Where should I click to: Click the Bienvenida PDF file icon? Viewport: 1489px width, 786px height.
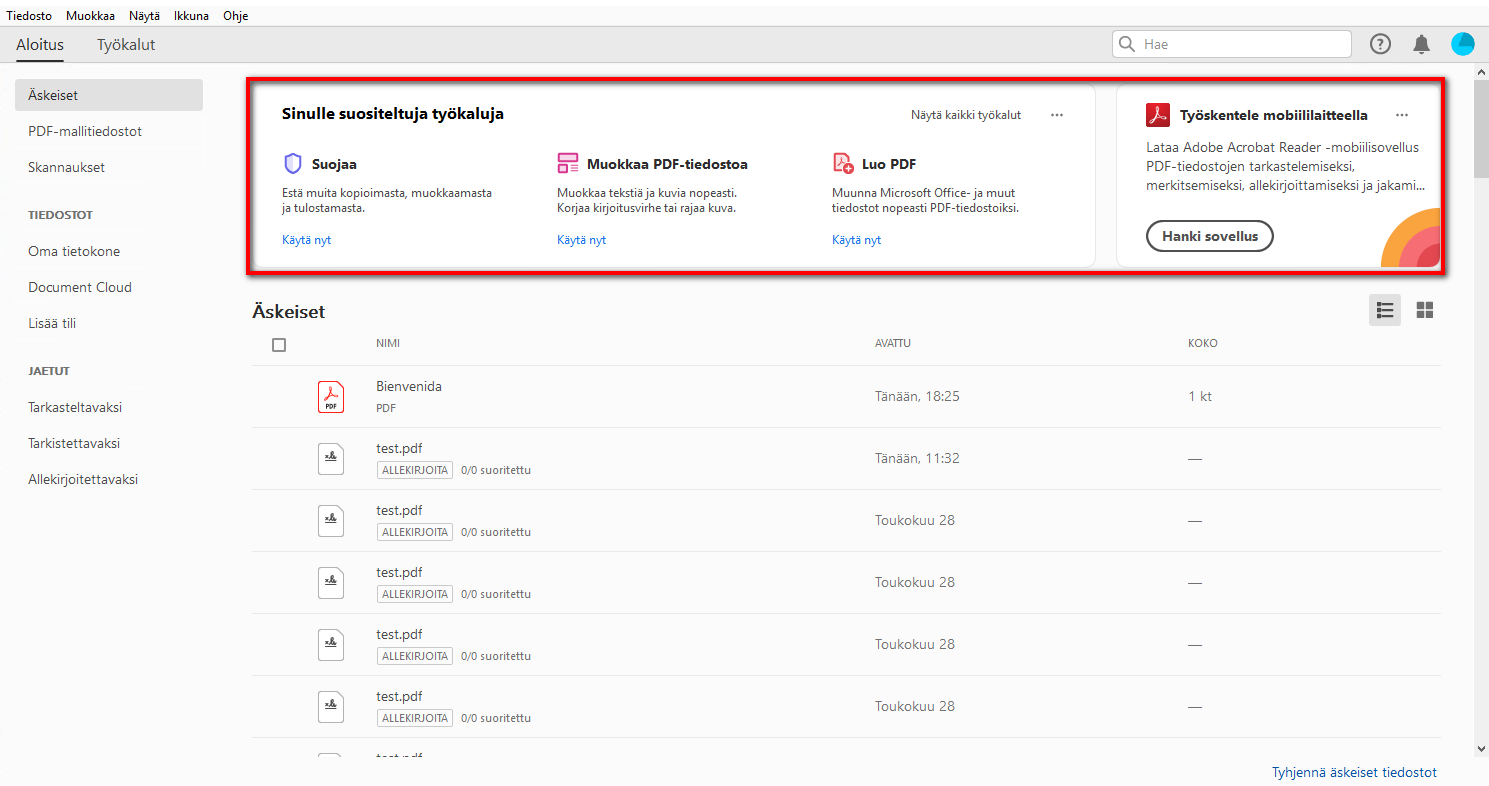(331, 397)
